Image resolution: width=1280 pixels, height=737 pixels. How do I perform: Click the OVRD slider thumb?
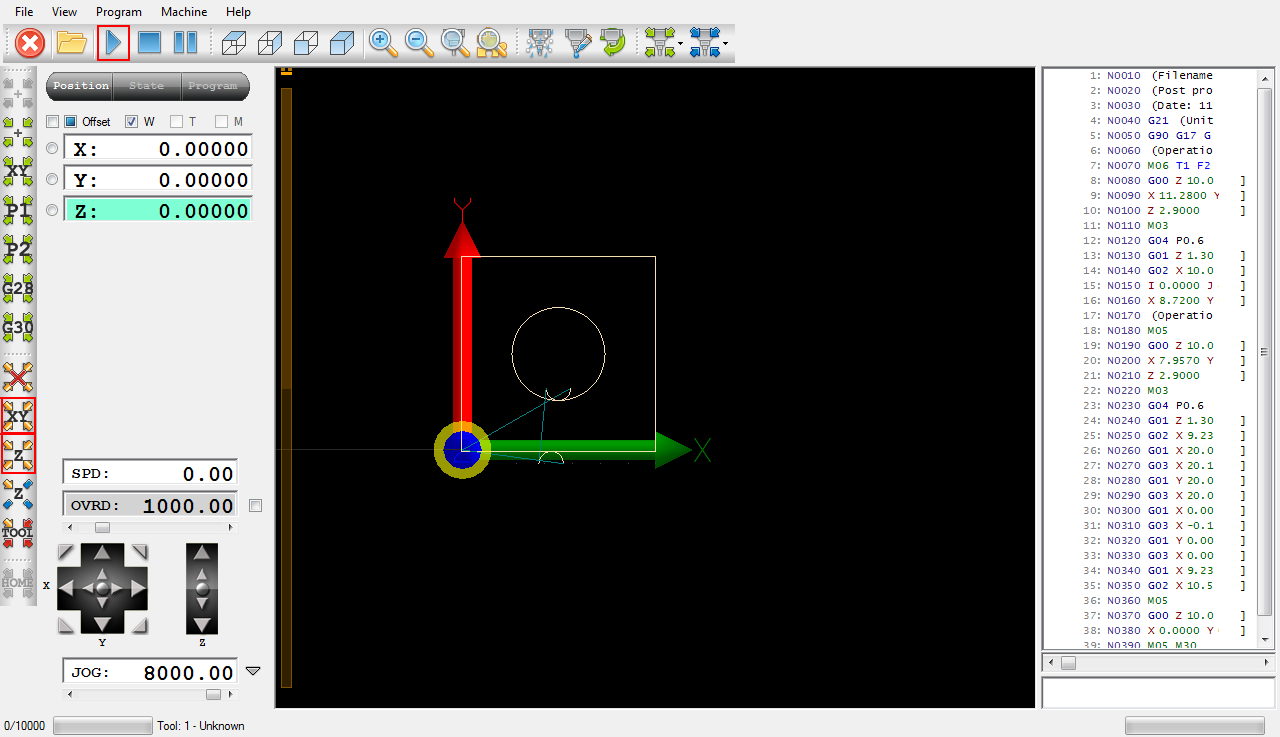pos(102,527)
